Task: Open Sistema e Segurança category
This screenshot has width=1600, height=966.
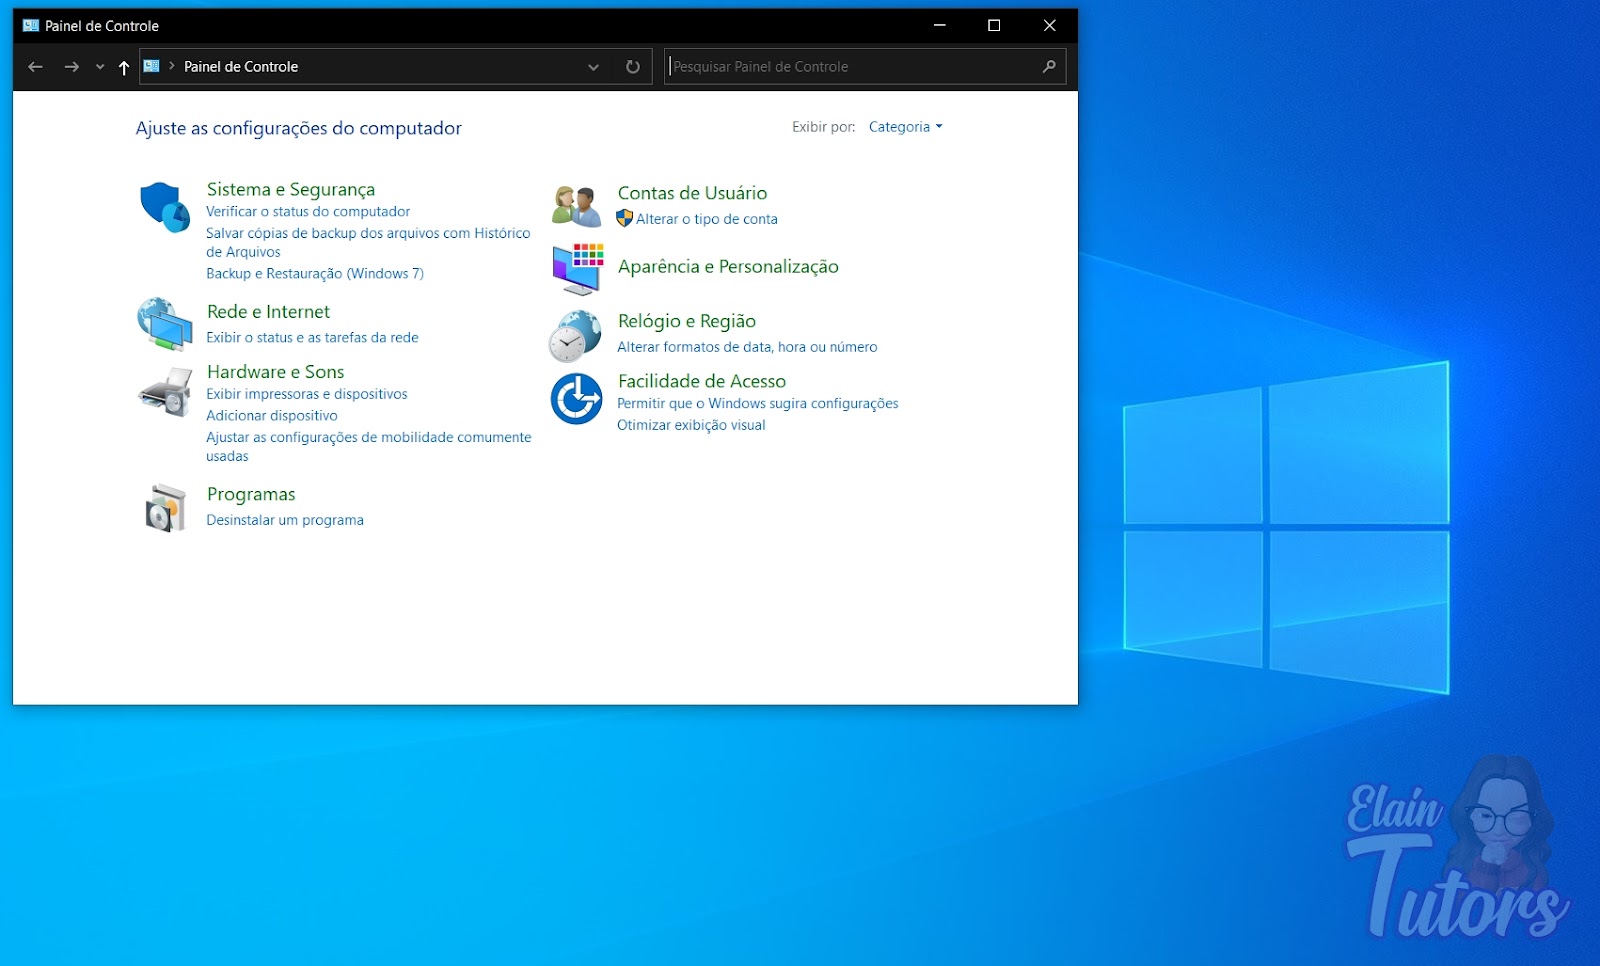Action: click(x=291, y=189)
